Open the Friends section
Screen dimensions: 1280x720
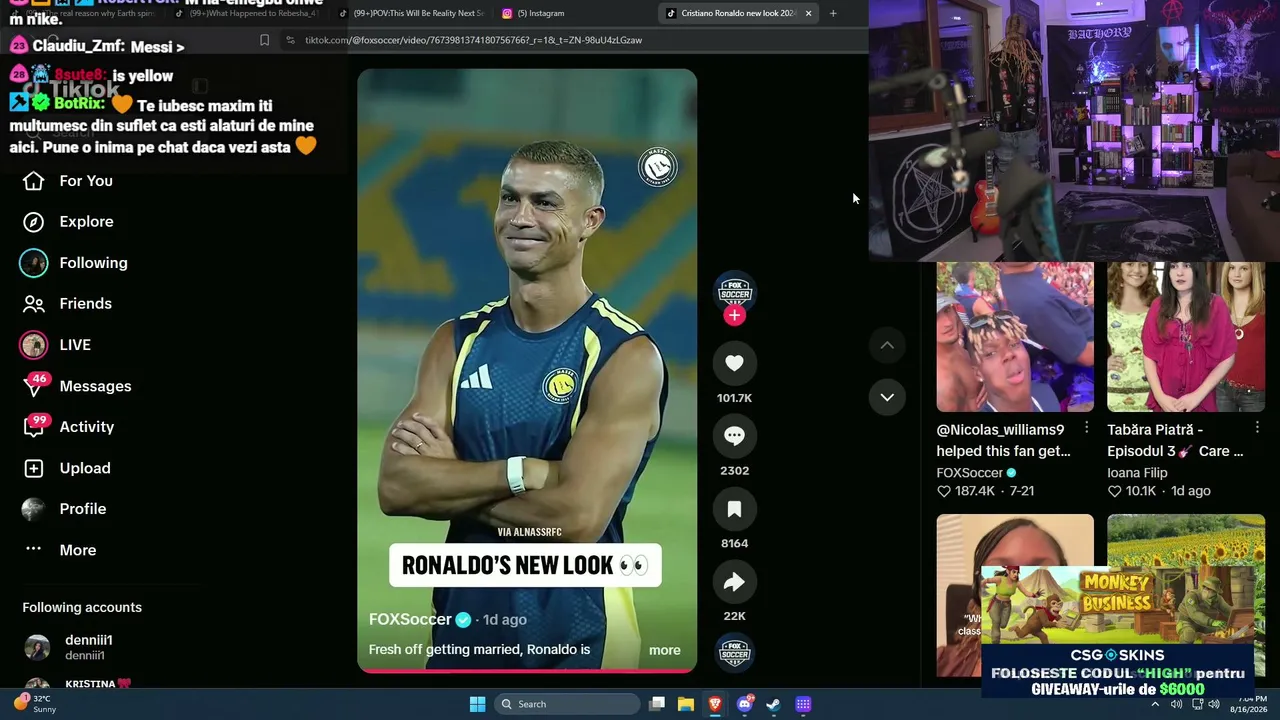click(67, 304)
